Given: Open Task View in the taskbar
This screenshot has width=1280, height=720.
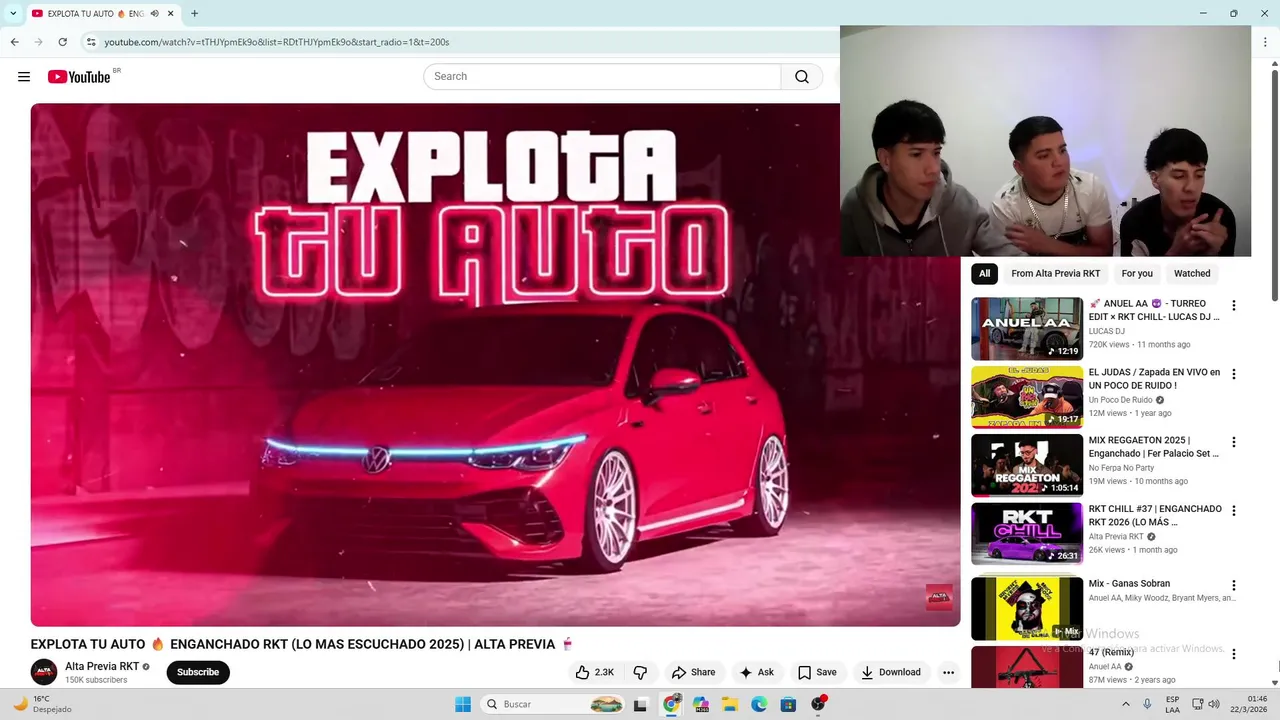Looking at the screenshot, I should coord(641,704).
